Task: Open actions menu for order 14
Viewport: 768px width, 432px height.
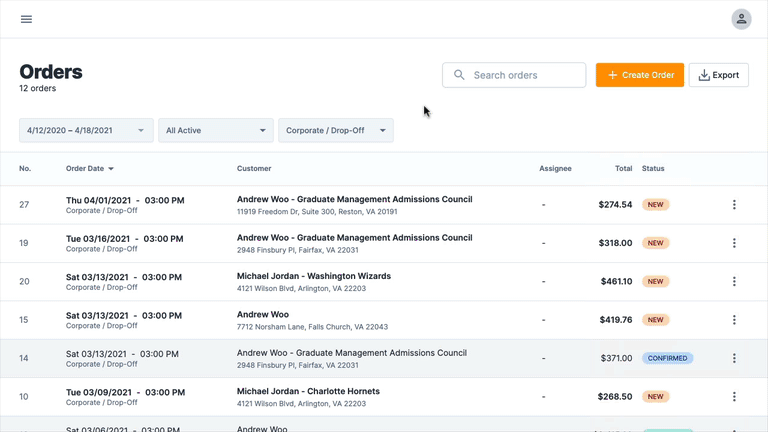Action: tap(734, 358)
